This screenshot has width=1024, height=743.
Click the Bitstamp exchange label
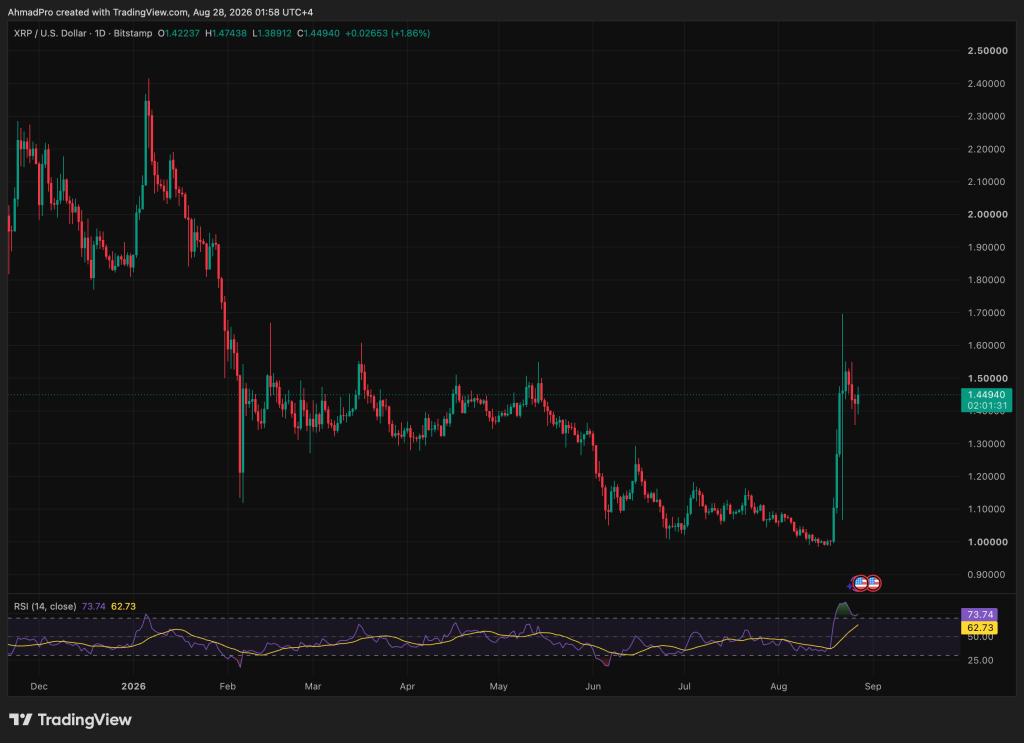point(133,33)
